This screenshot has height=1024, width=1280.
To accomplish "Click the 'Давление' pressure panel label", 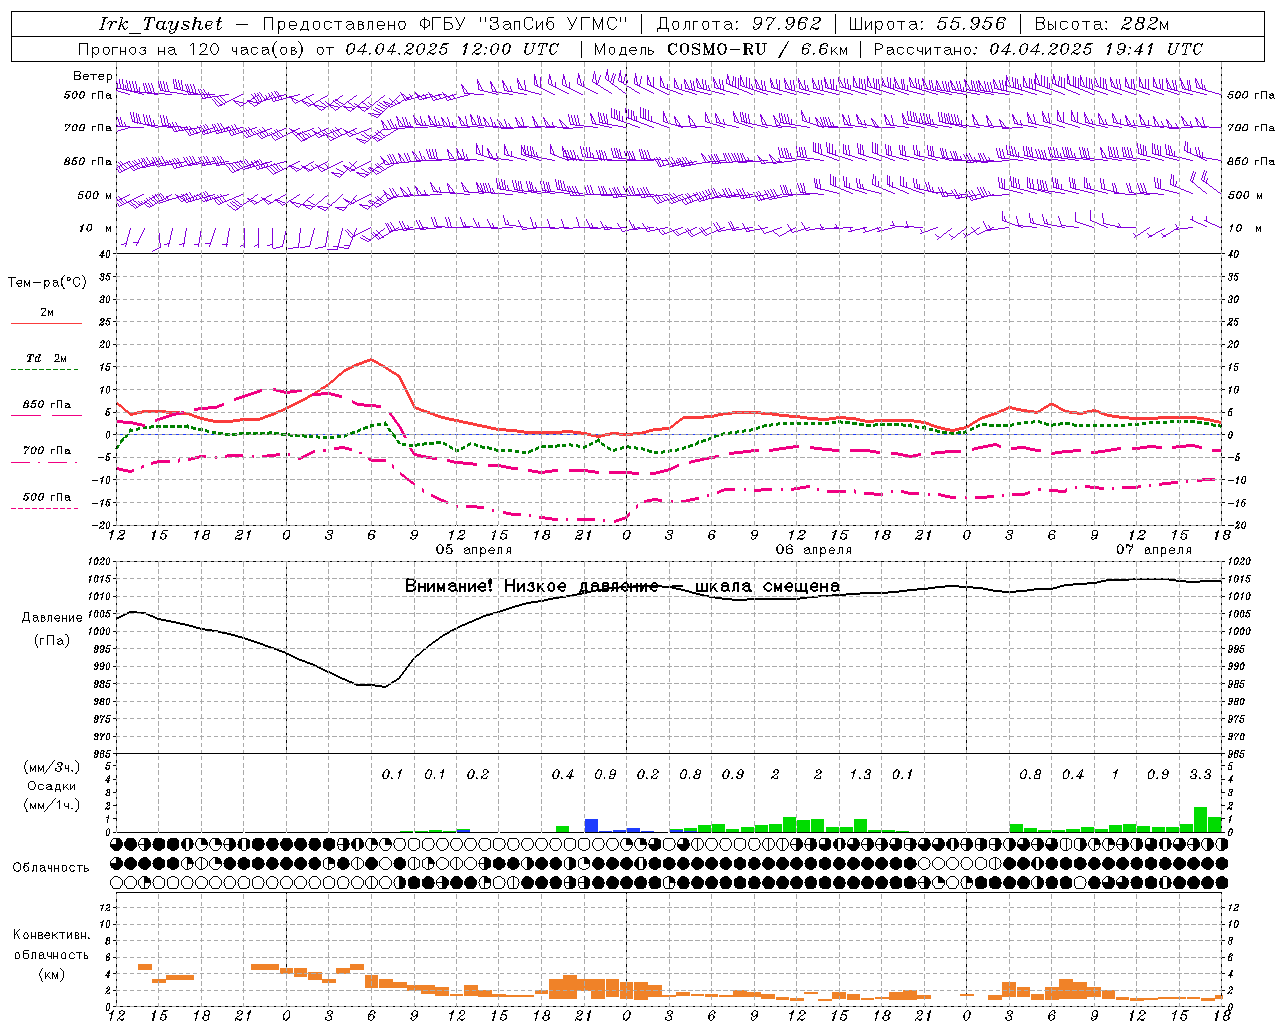I will 52,618.
